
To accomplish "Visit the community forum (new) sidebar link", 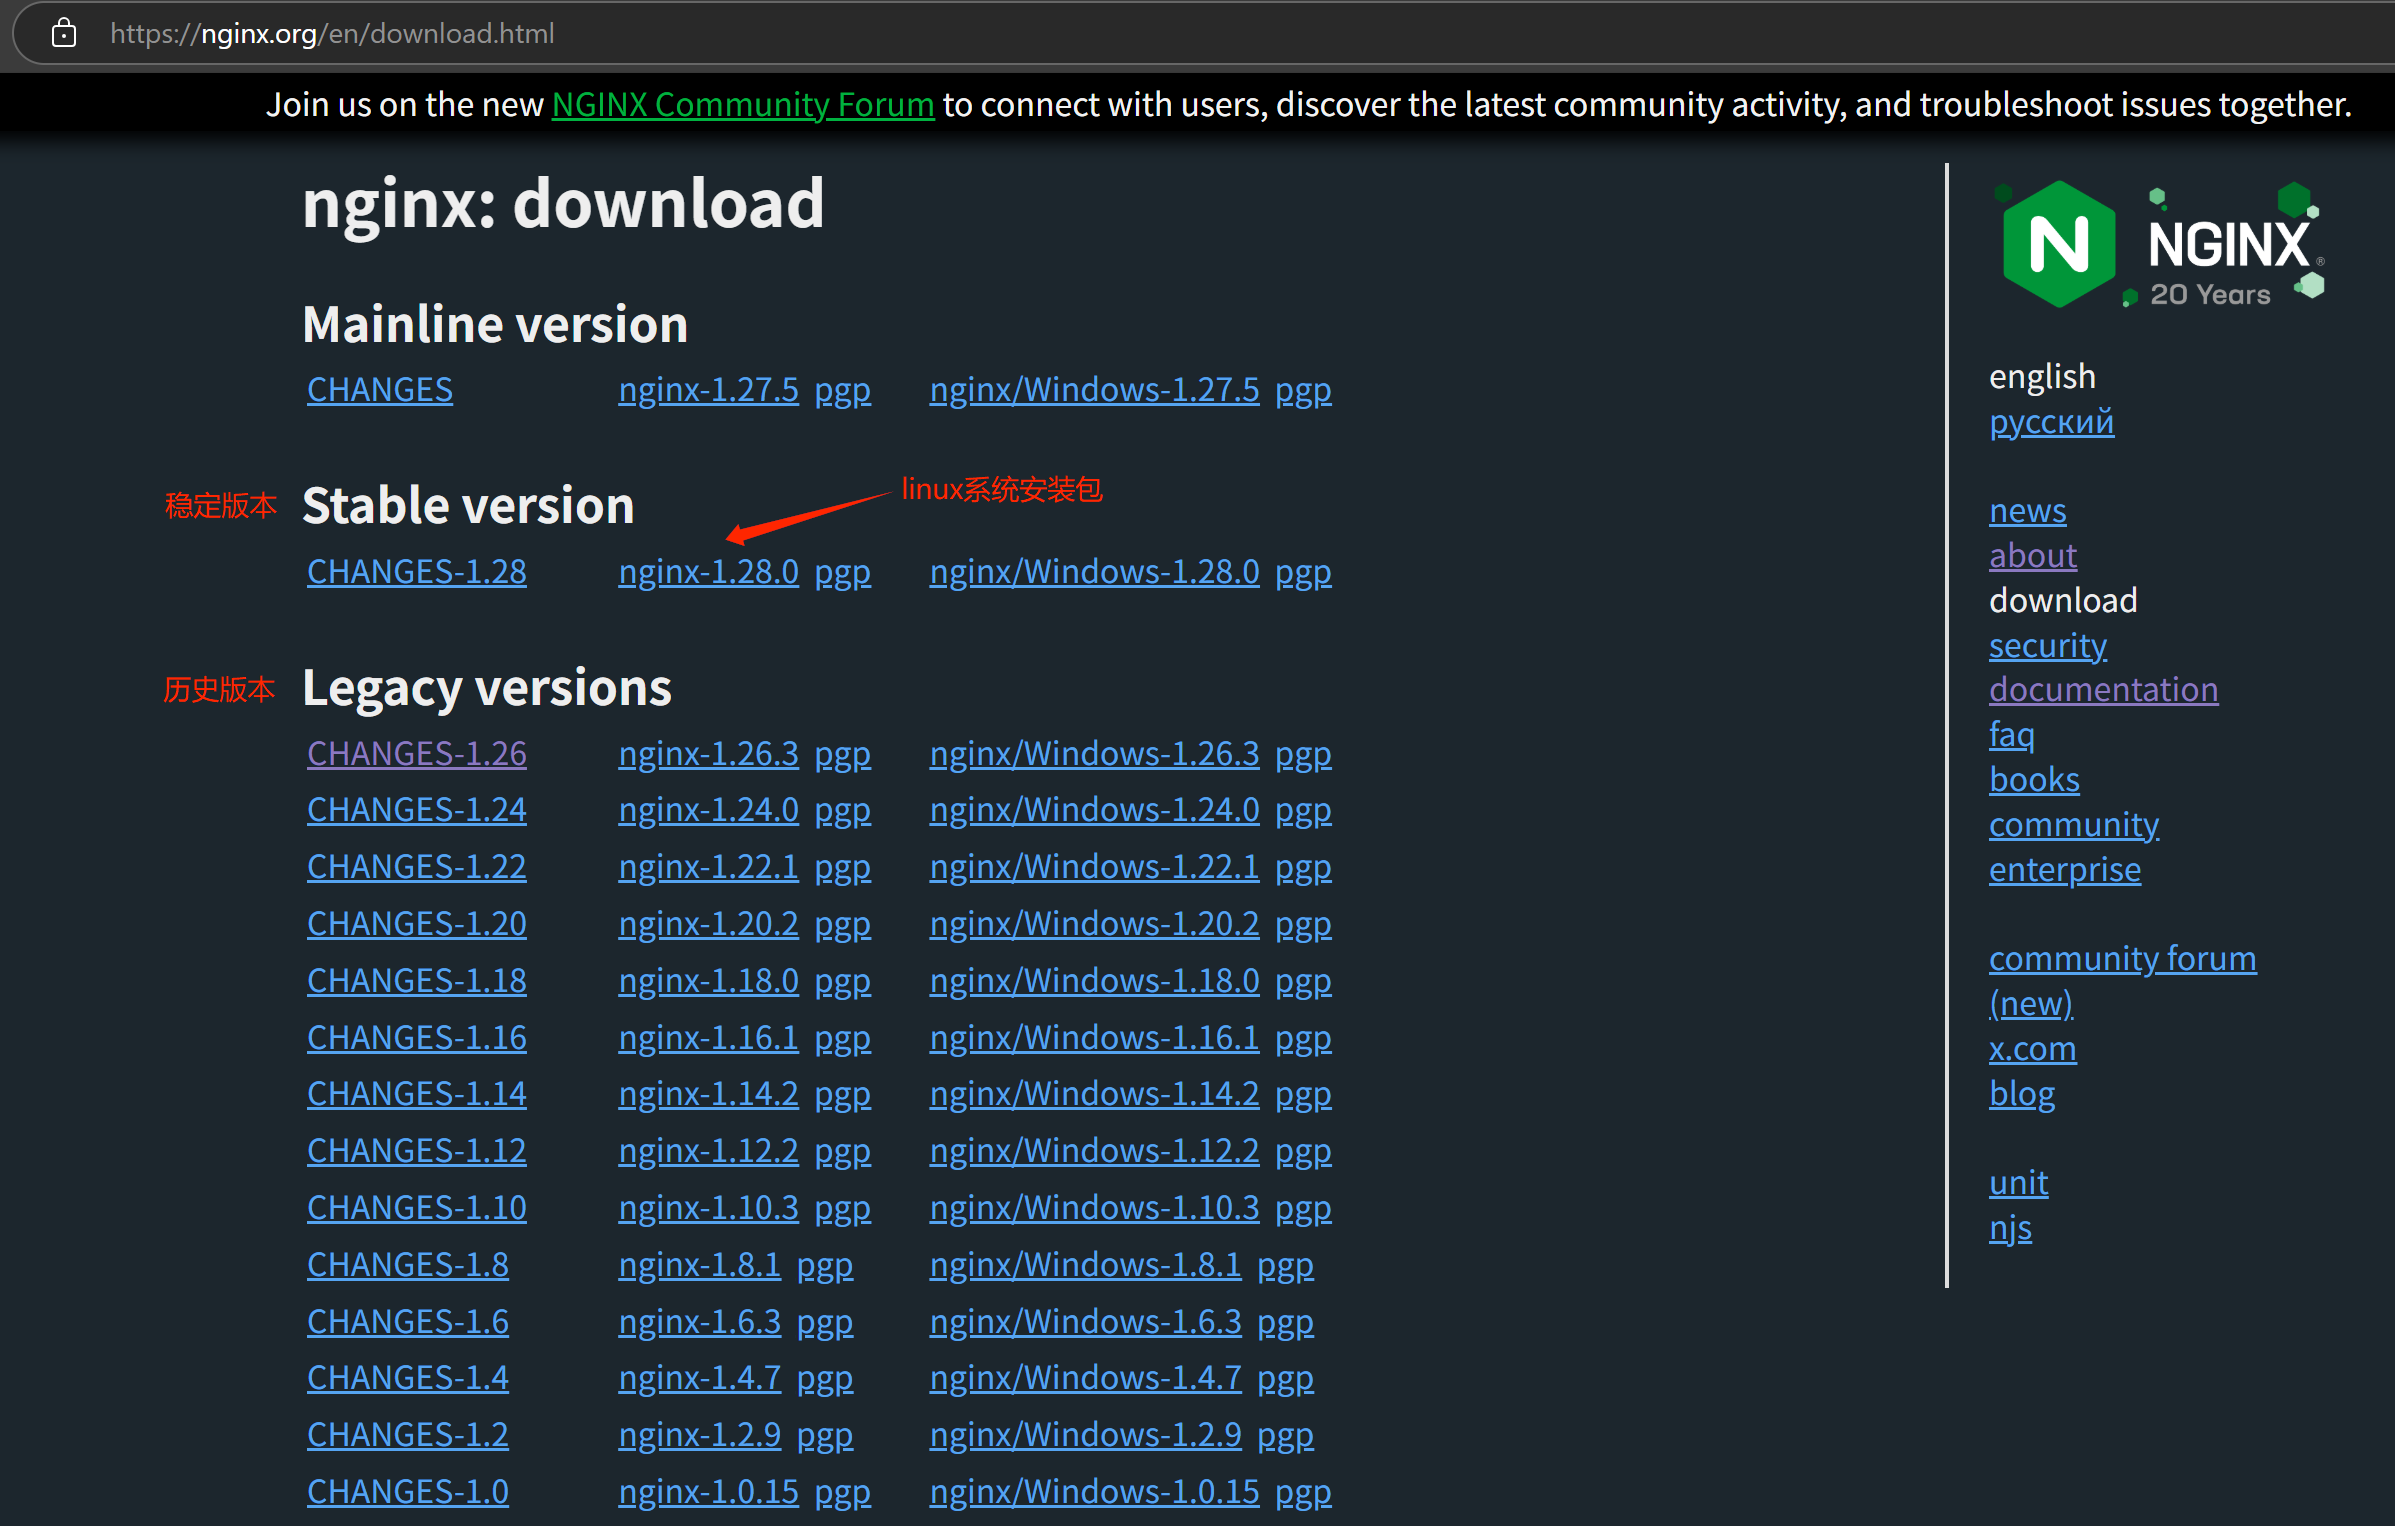I will (x=2121, y=960).
